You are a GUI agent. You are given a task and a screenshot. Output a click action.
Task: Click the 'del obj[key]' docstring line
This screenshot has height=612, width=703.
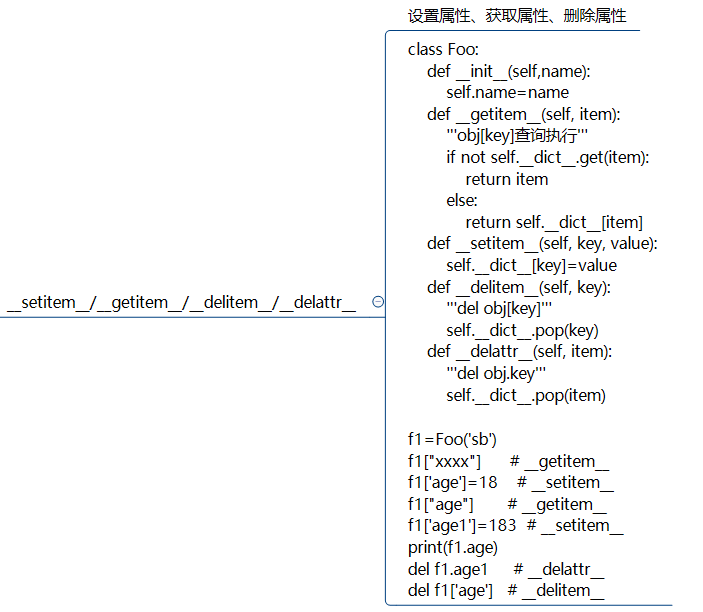coord(499,308)
